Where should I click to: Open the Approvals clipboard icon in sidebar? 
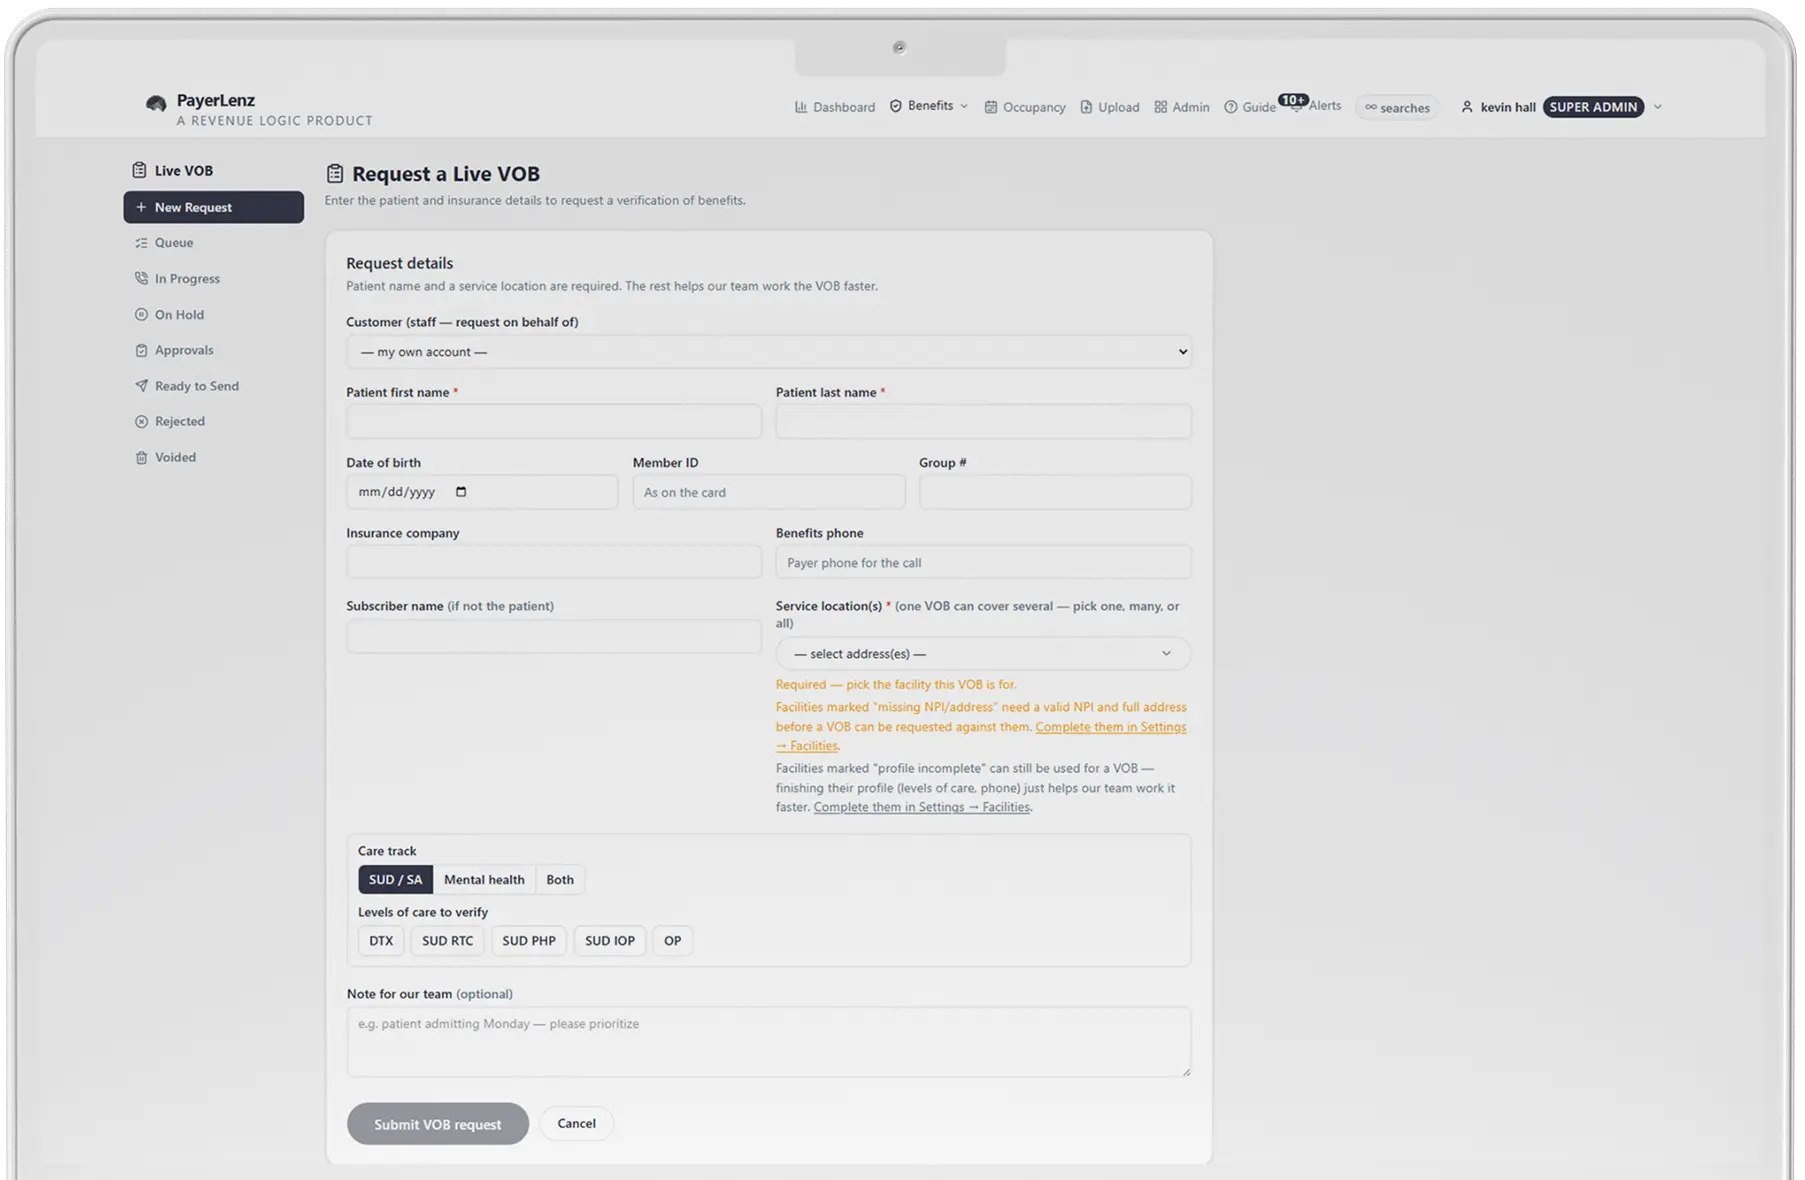141,350
